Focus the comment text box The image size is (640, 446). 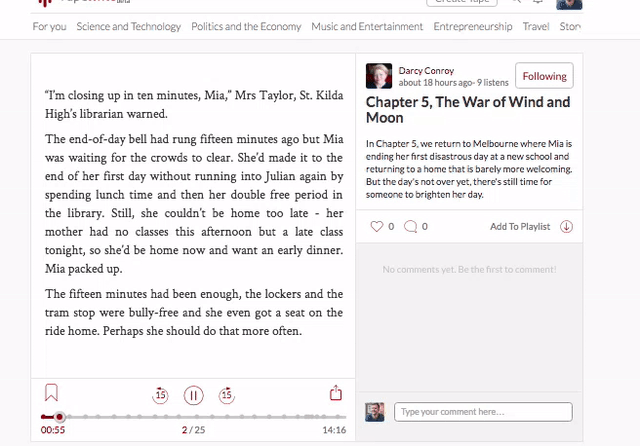click(483, 412)
